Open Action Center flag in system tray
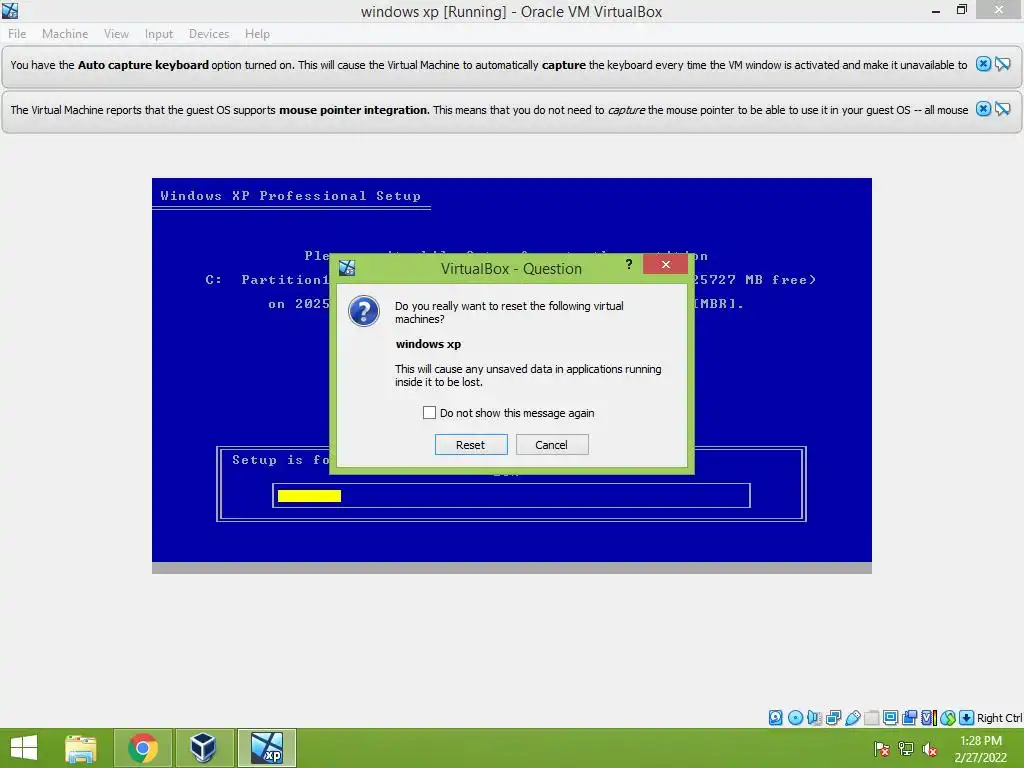Image resolution: width=1024 pixels, height=768 pixels. (x=881, y=749)
